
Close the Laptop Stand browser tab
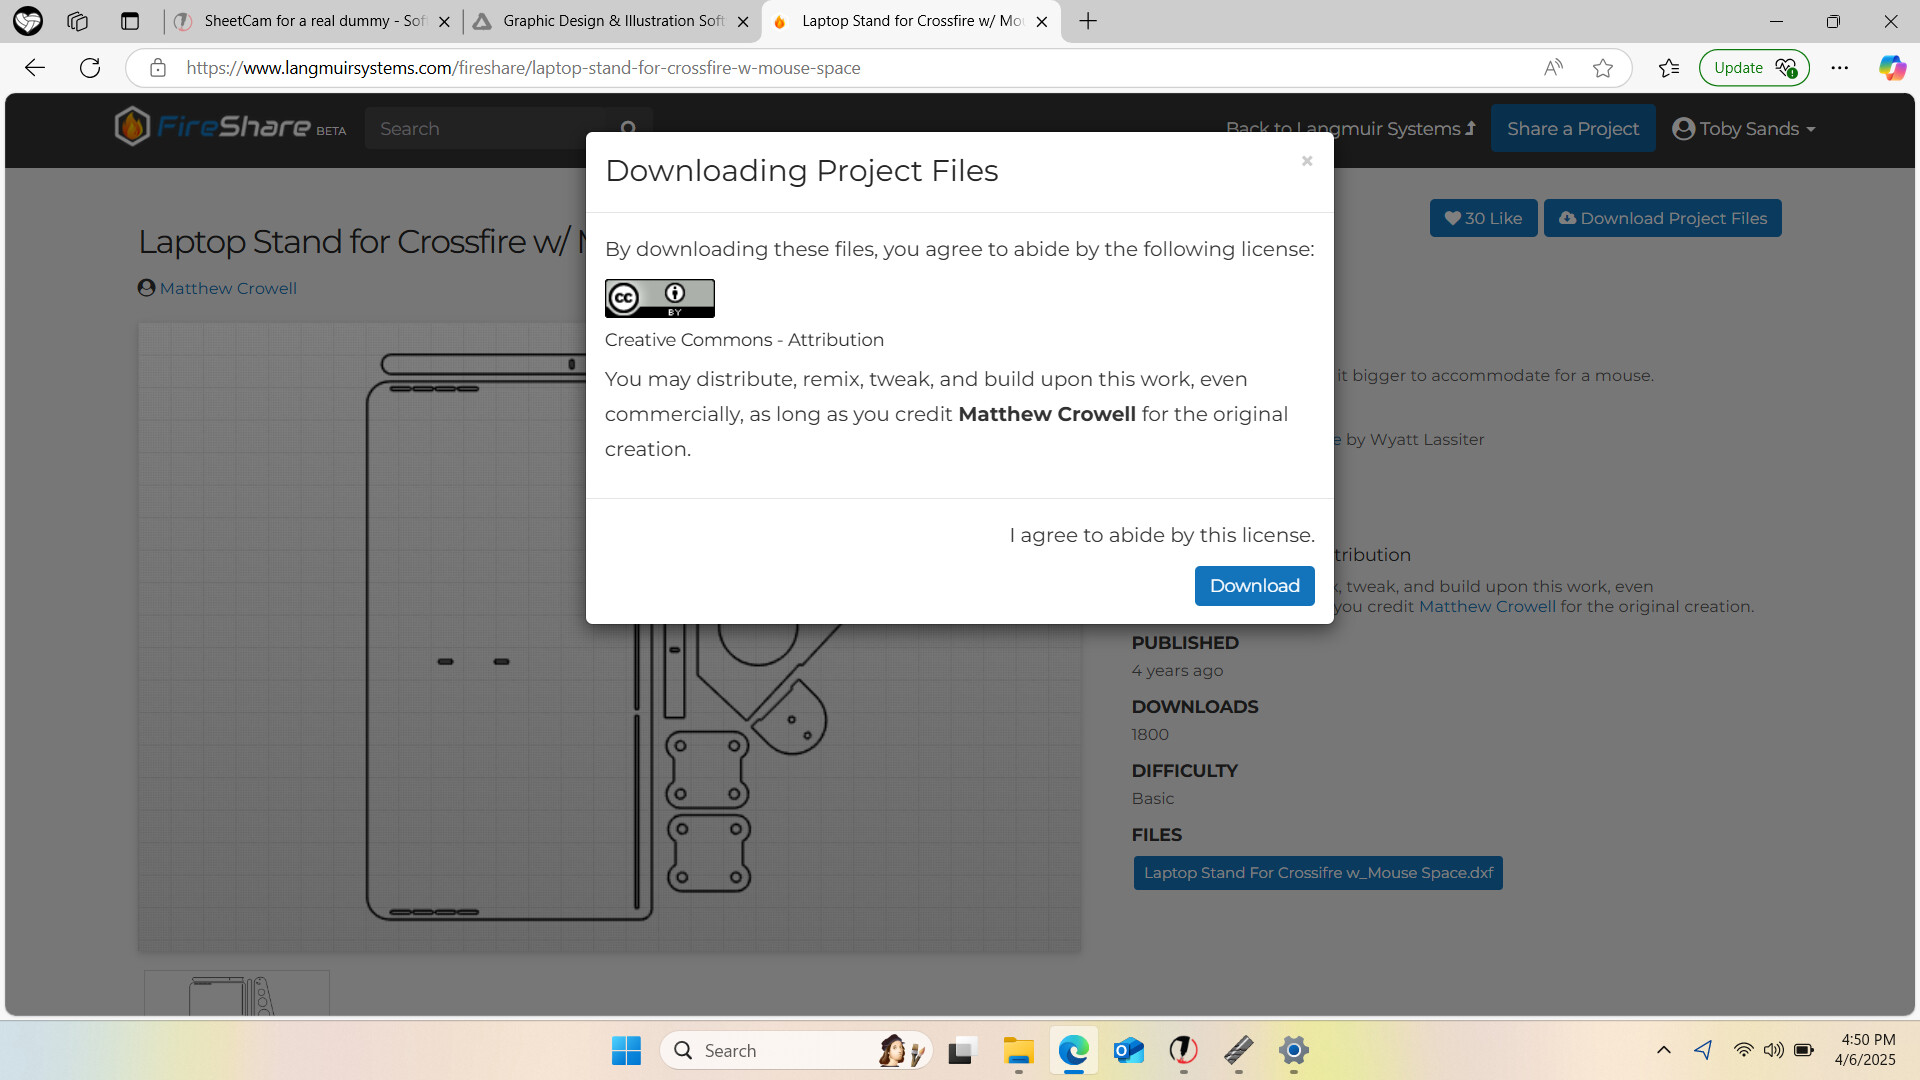[1041, 21]
